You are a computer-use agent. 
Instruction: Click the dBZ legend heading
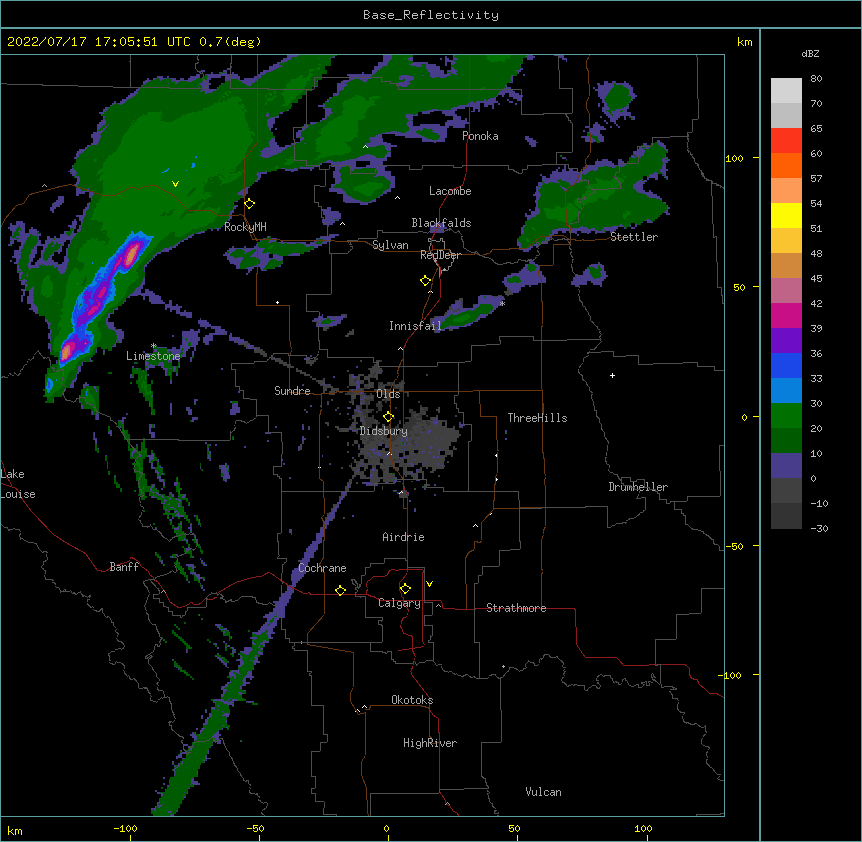(x=810, y=54)
